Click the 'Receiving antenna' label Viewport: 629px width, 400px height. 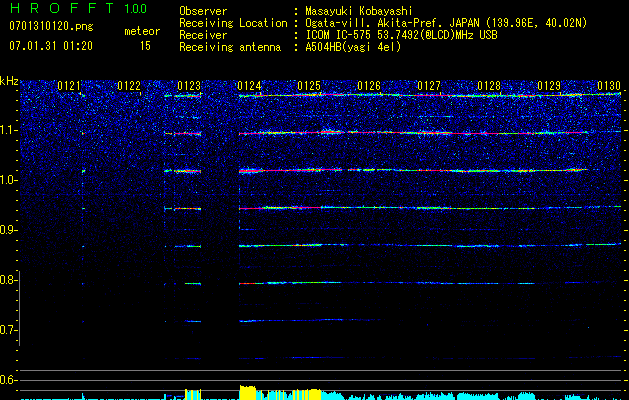230,47
